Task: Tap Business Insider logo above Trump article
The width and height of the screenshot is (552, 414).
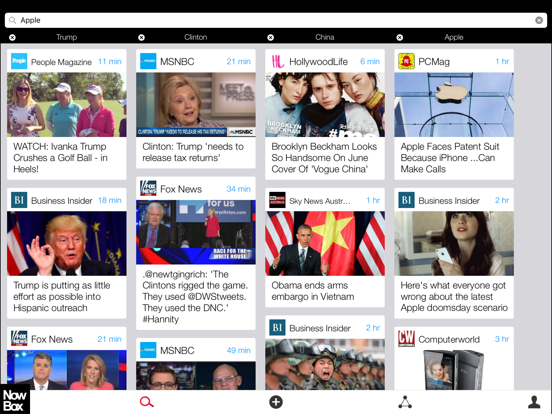Action: click(19, 200)
